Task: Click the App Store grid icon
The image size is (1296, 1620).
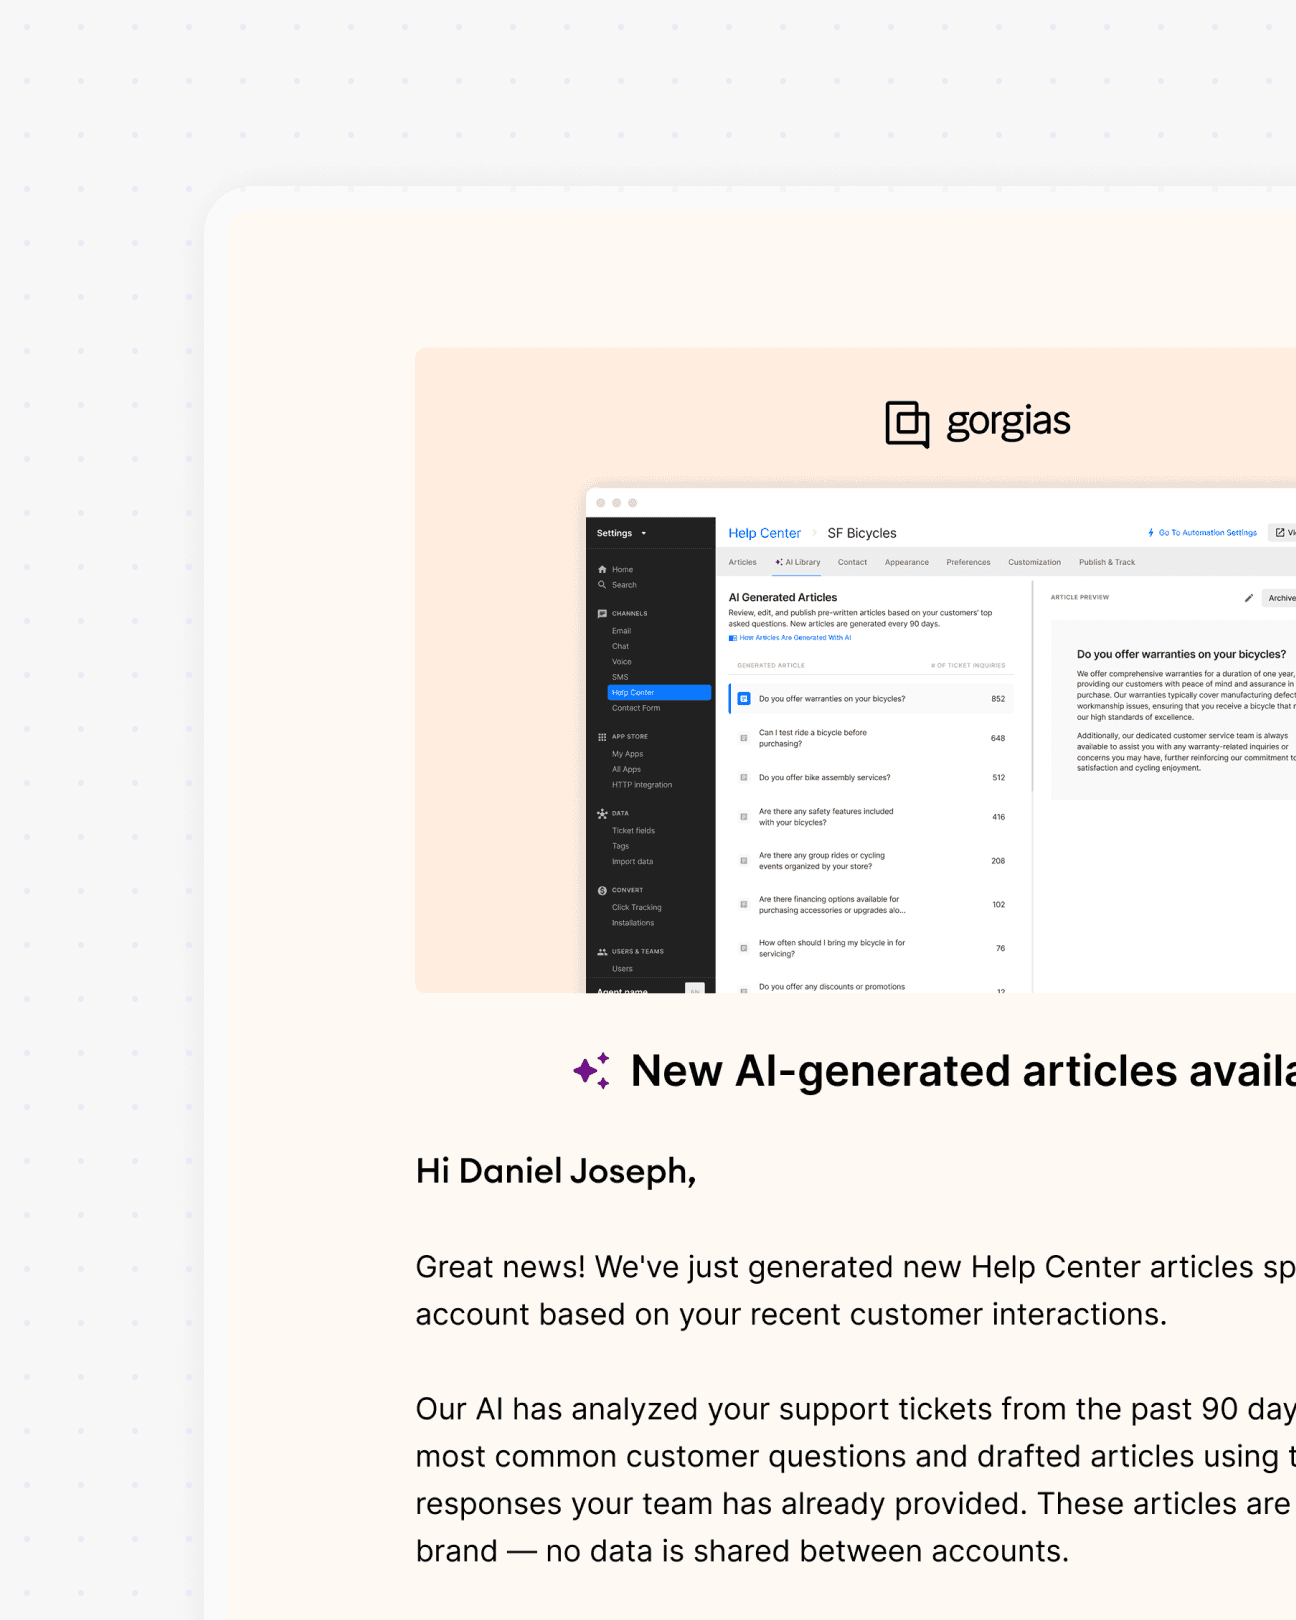Action: 602,737
